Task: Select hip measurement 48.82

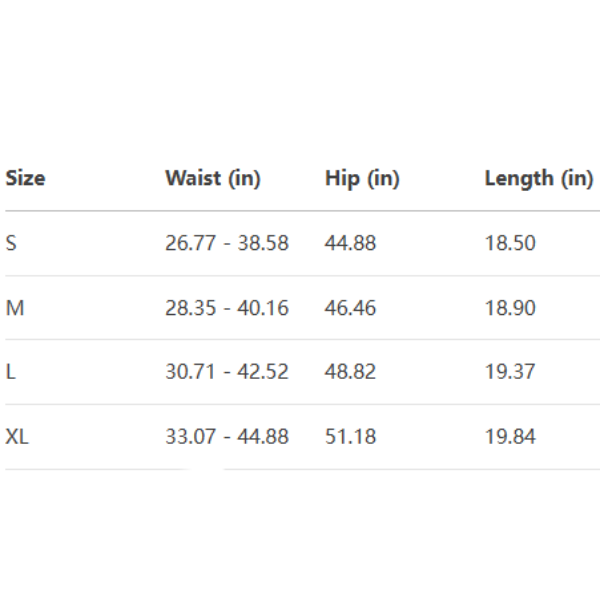Action: pyautogui.click(x=350, y=372)
